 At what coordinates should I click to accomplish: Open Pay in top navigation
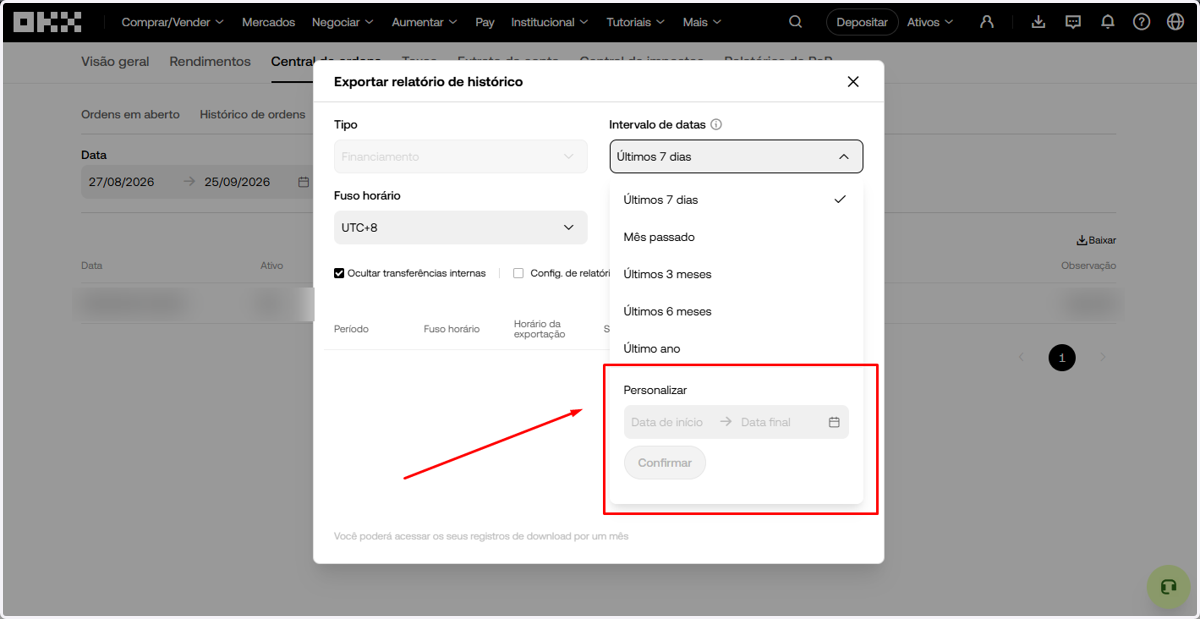pyautogui.click(x=485, y=22)
